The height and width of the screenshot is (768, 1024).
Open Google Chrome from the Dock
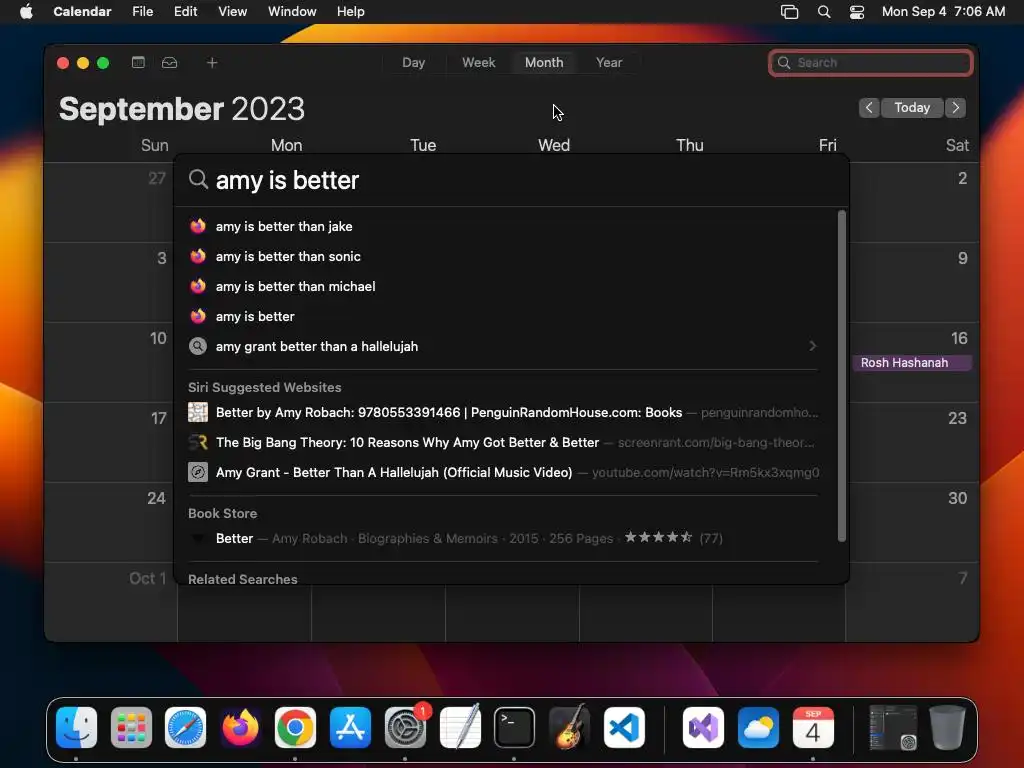point(295,728)
